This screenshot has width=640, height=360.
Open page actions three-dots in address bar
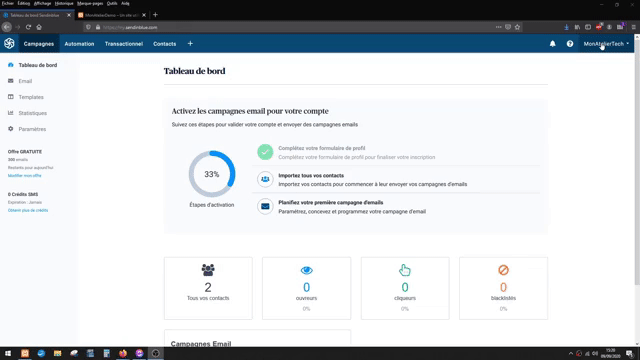tap(498, 27)
